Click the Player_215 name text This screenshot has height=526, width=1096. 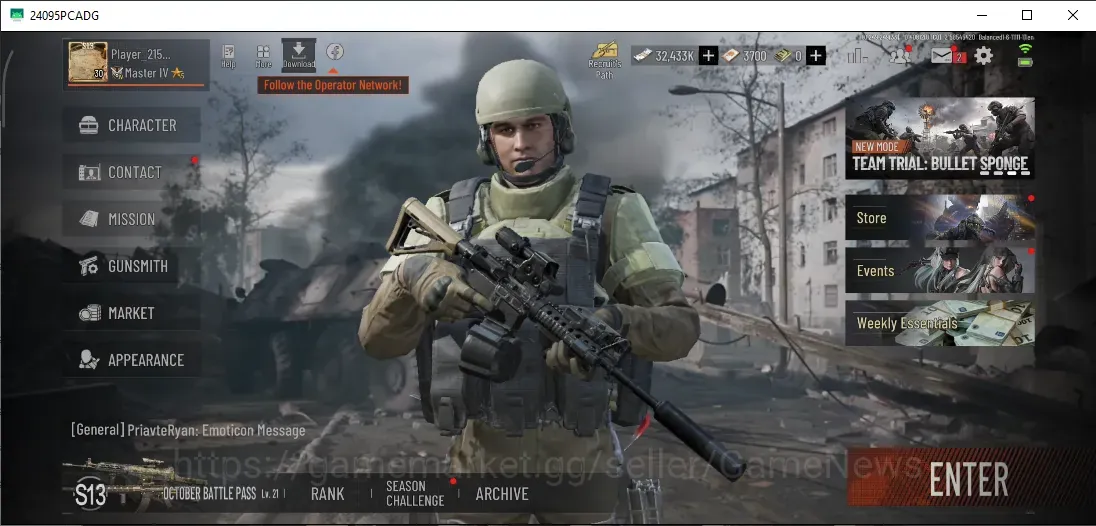pyautogui.click(x=141, y=54)
